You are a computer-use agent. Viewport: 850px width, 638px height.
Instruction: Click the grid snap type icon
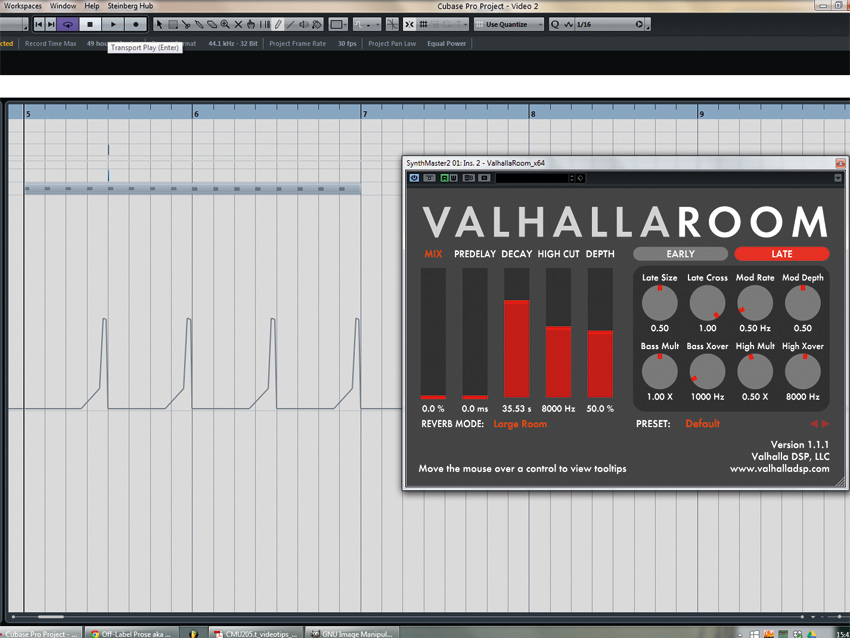tap(423, 24)
